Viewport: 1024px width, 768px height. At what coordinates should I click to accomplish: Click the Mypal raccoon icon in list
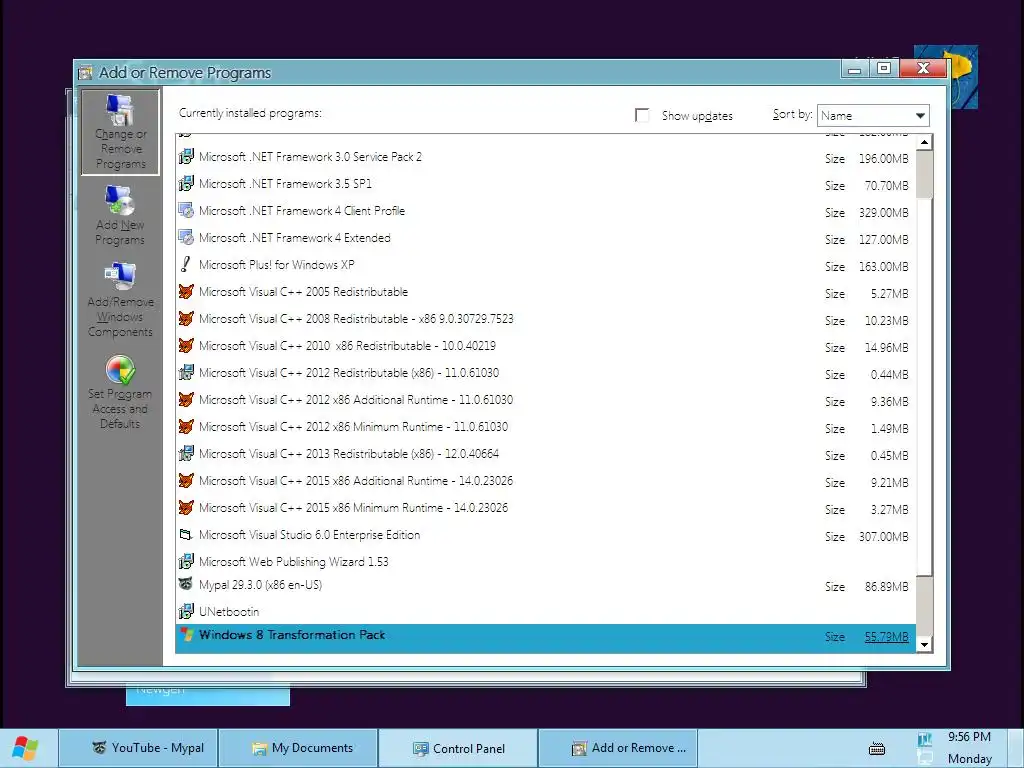click(x=186, y=584)
